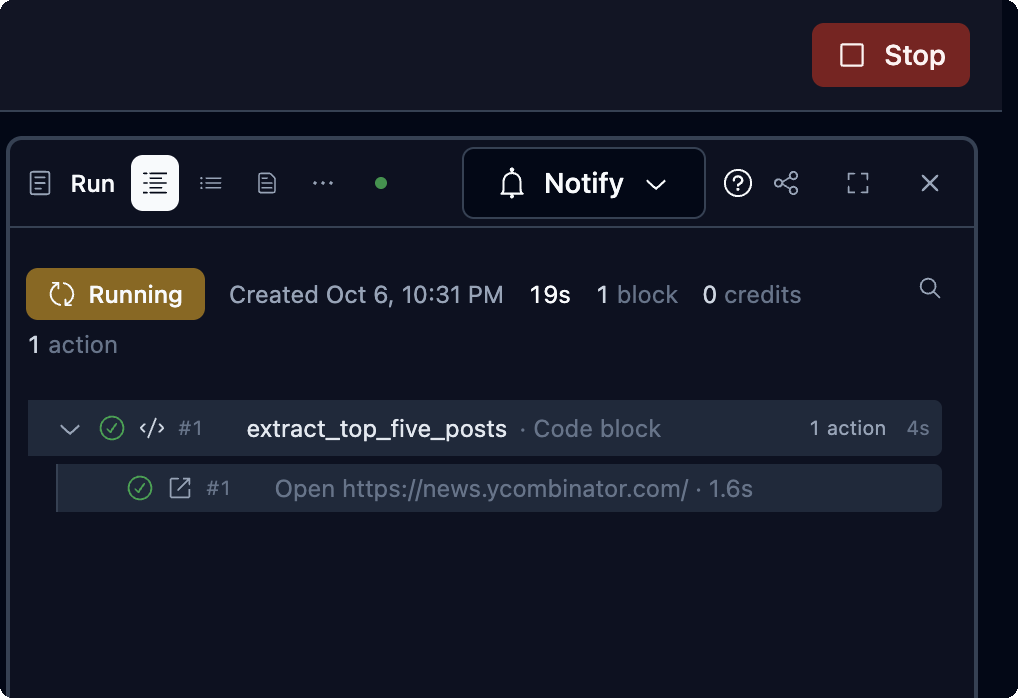Click the Running status badge
Viewport: 1018px width, 698px height.
pyautogui.click(x=116, y=294)
